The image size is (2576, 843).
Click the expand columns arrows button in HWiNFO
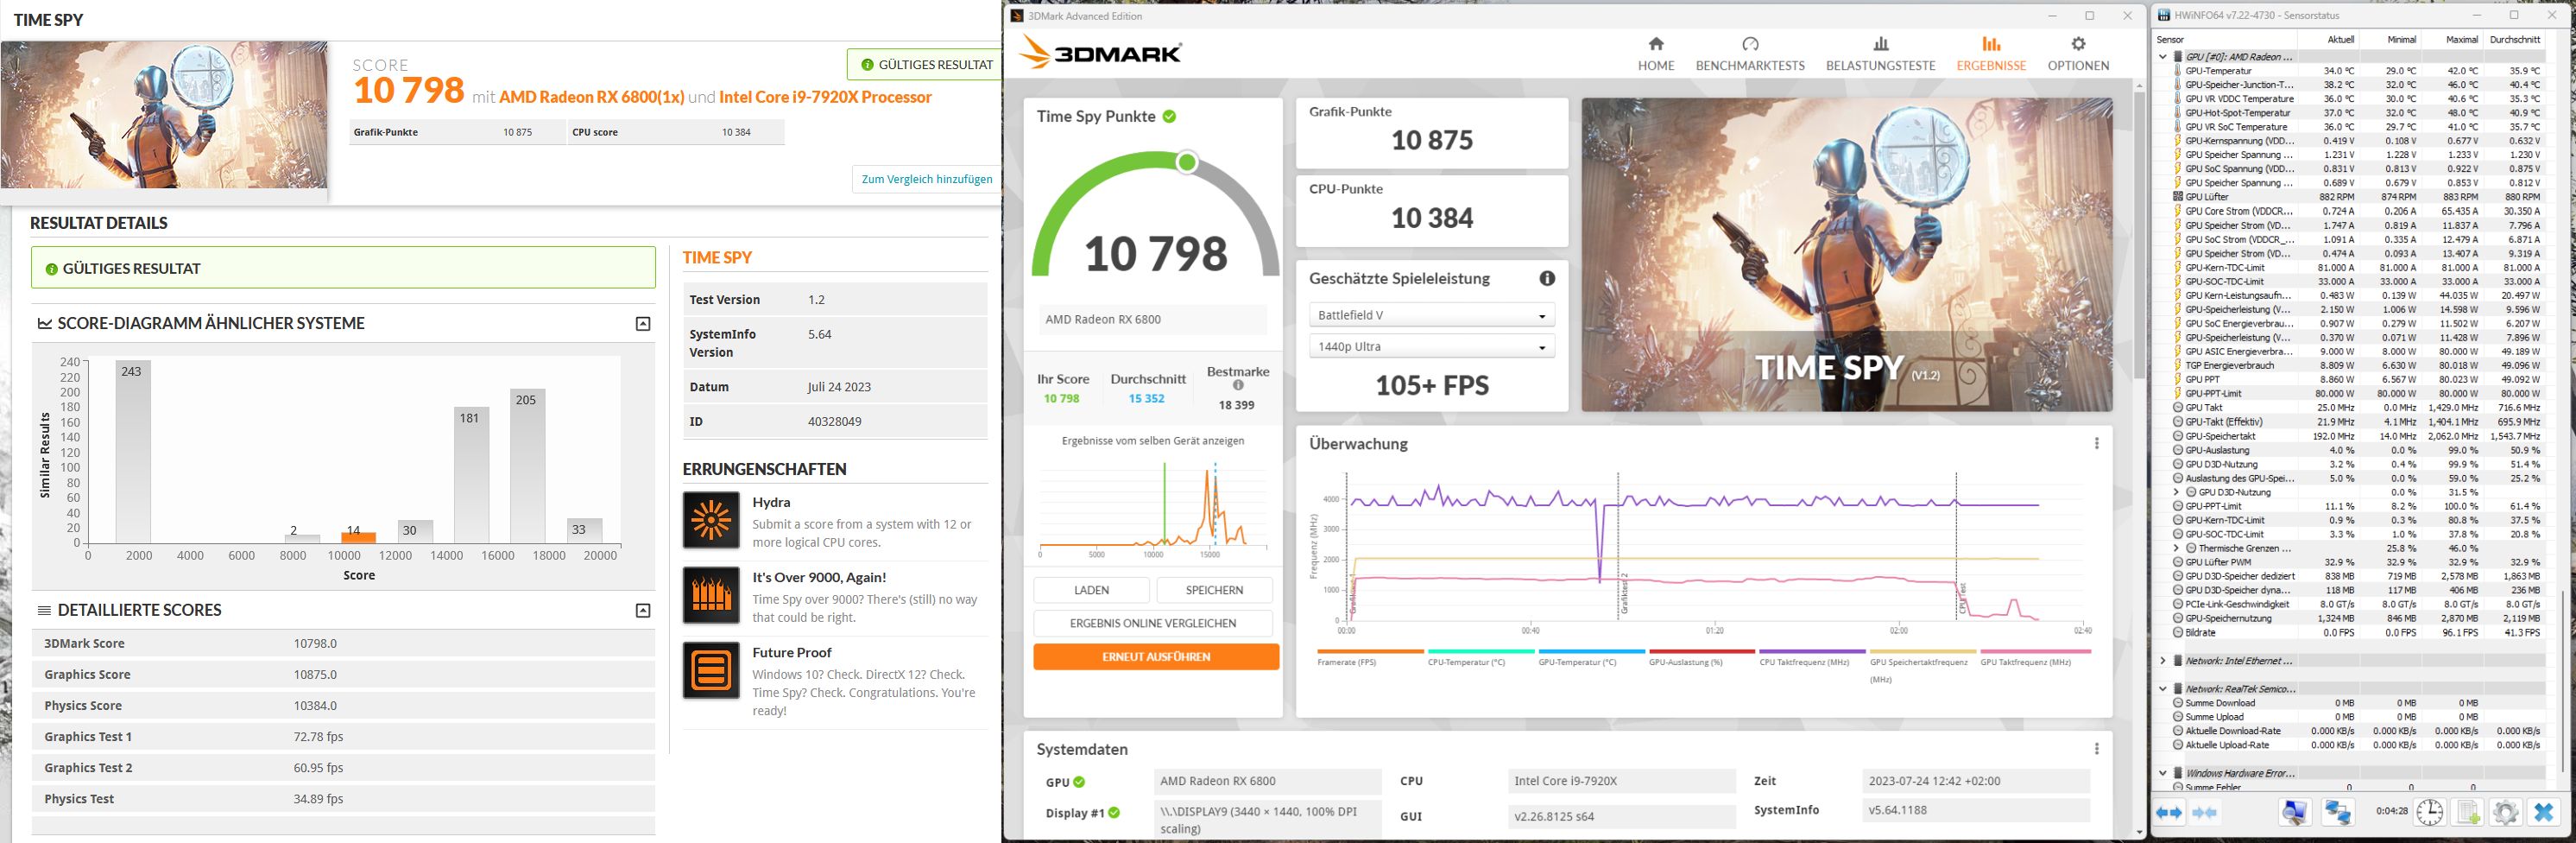tap(2168, 812)
